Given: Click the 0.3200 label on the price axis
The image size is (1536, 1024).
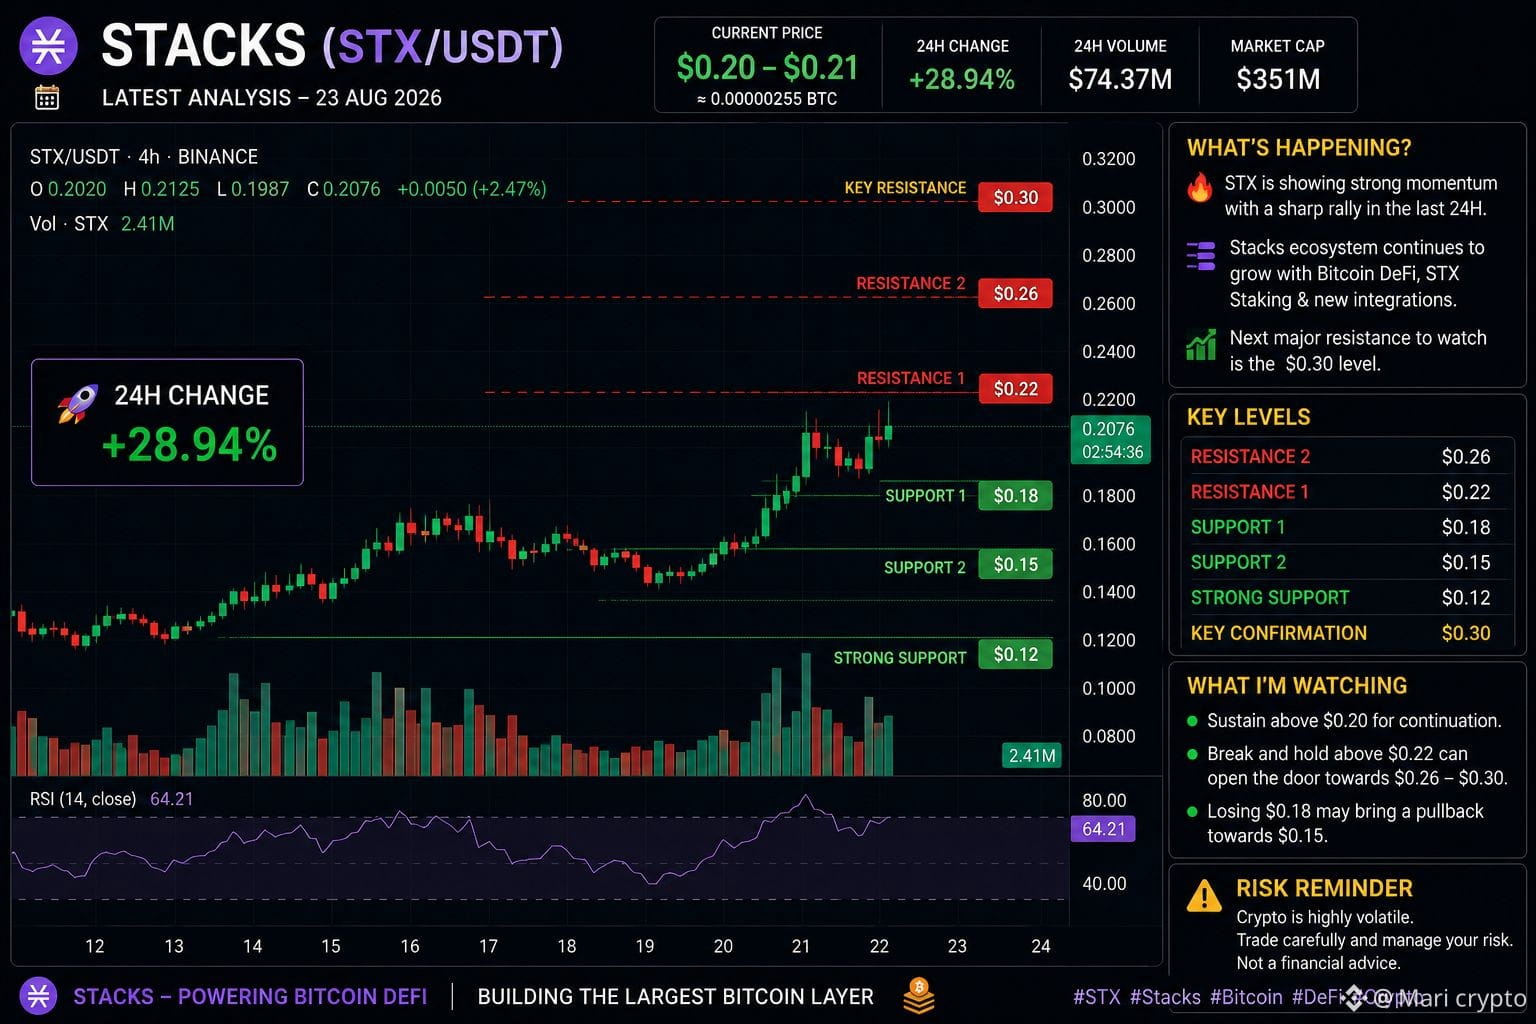Looking at the screenshot, I should (1109, 159).
